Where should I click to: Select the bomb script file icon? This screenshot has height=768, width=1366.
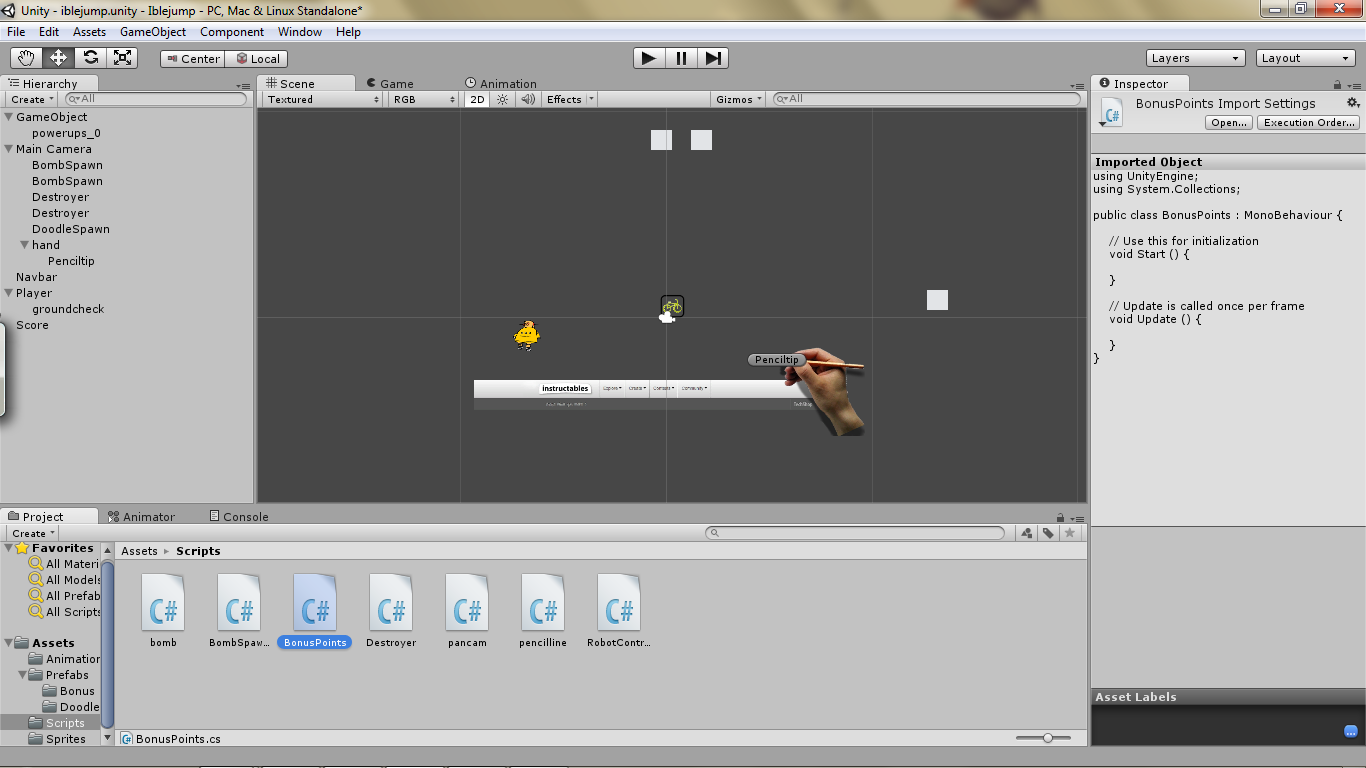[163, 602]
